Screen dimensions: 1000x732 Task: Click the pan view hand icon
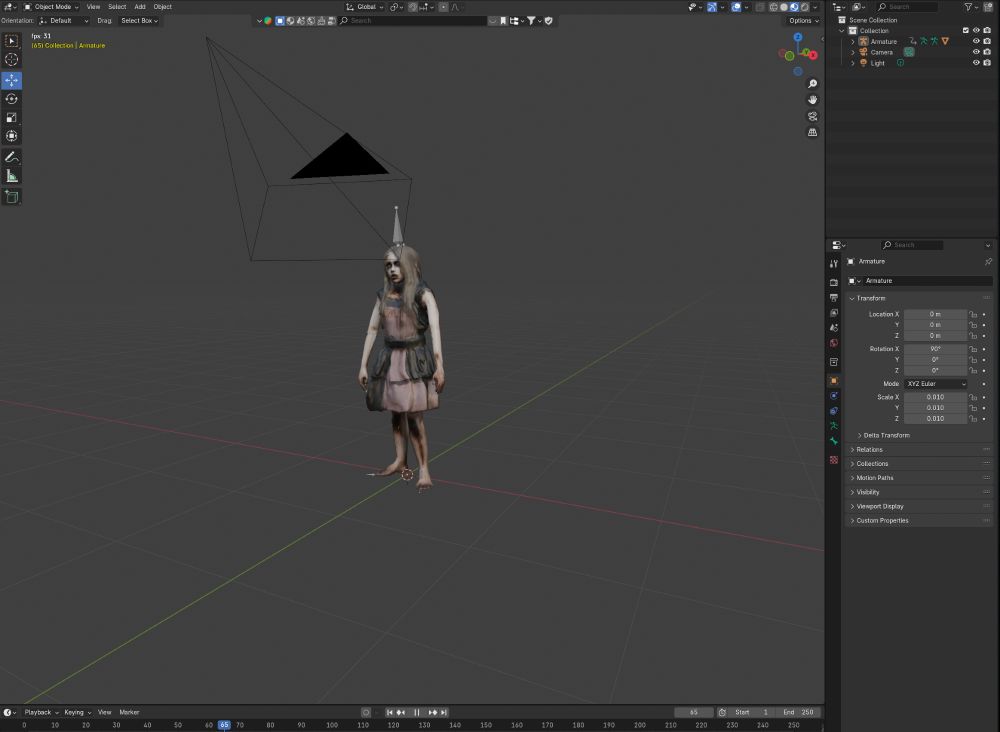[812, 100]
